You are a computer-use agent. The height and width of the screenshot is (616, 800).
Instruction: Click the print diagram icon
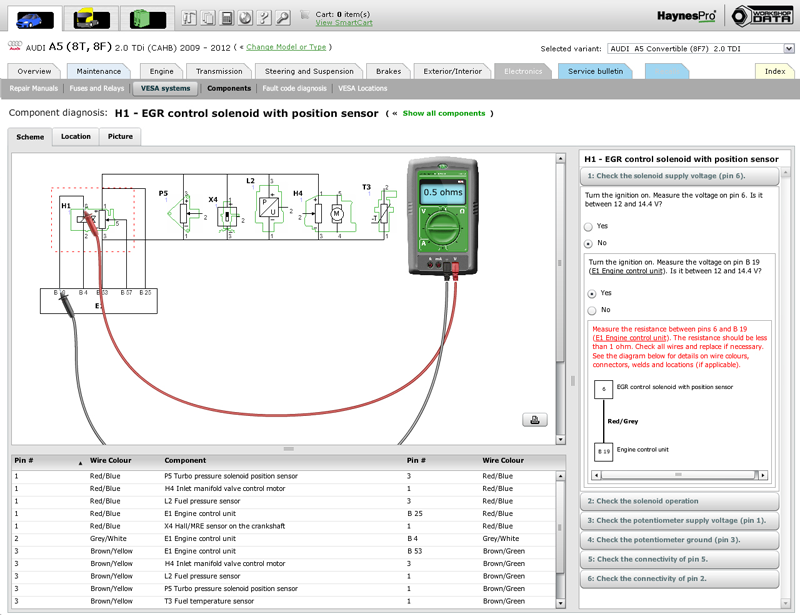click(x=535, y=420)
